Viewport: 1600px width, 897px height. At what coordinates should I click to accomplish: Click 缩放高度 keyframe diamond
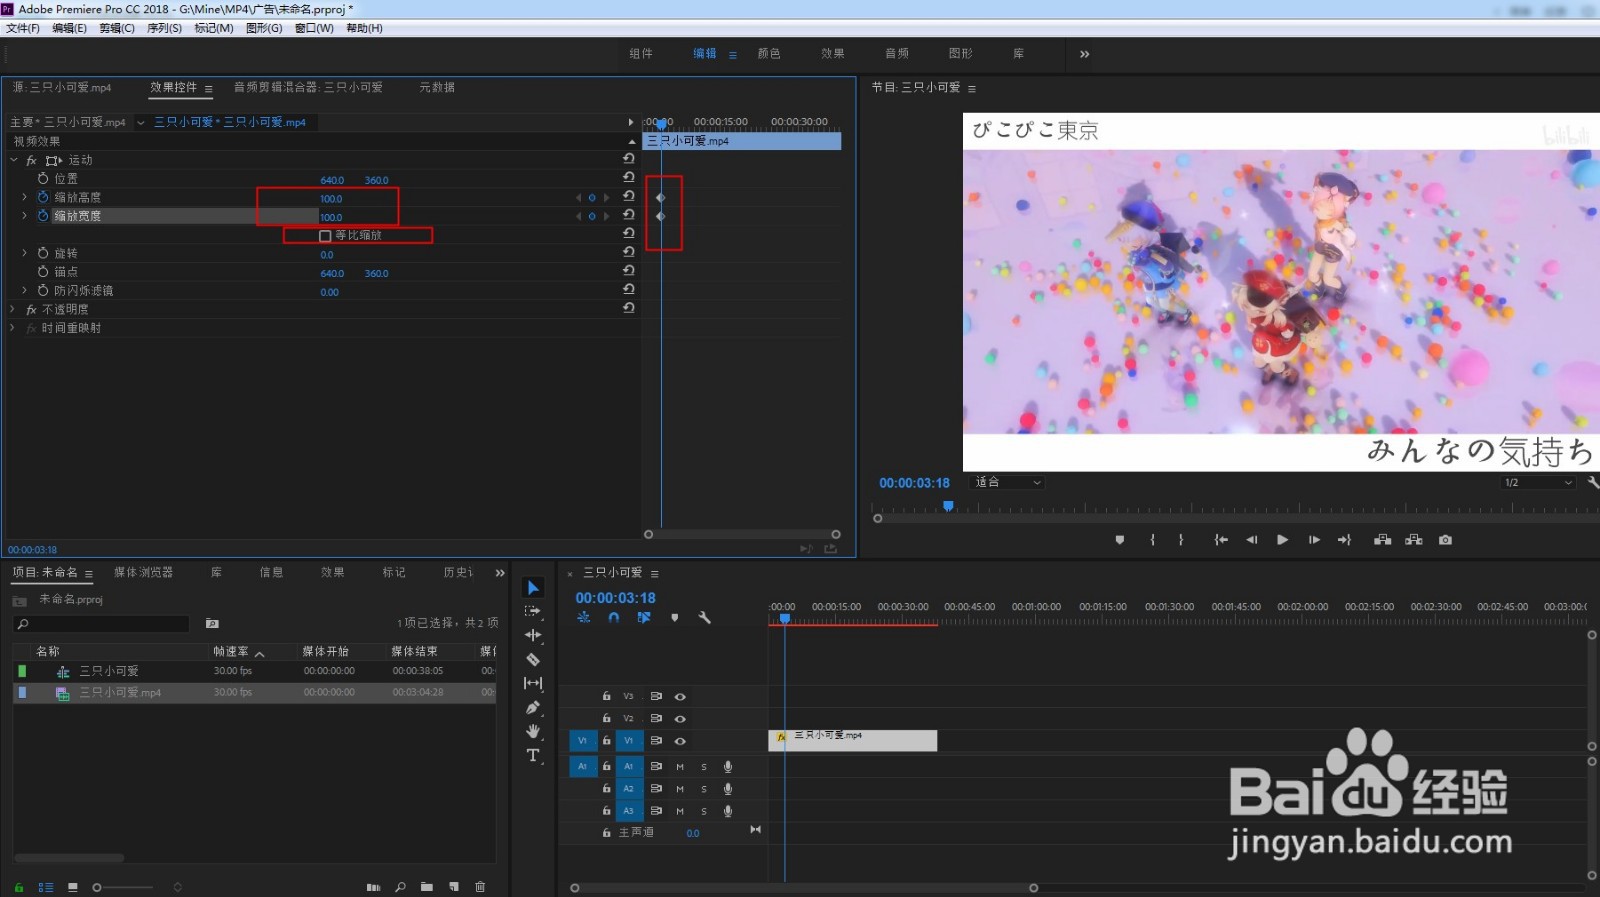click(x=660, y=198)
